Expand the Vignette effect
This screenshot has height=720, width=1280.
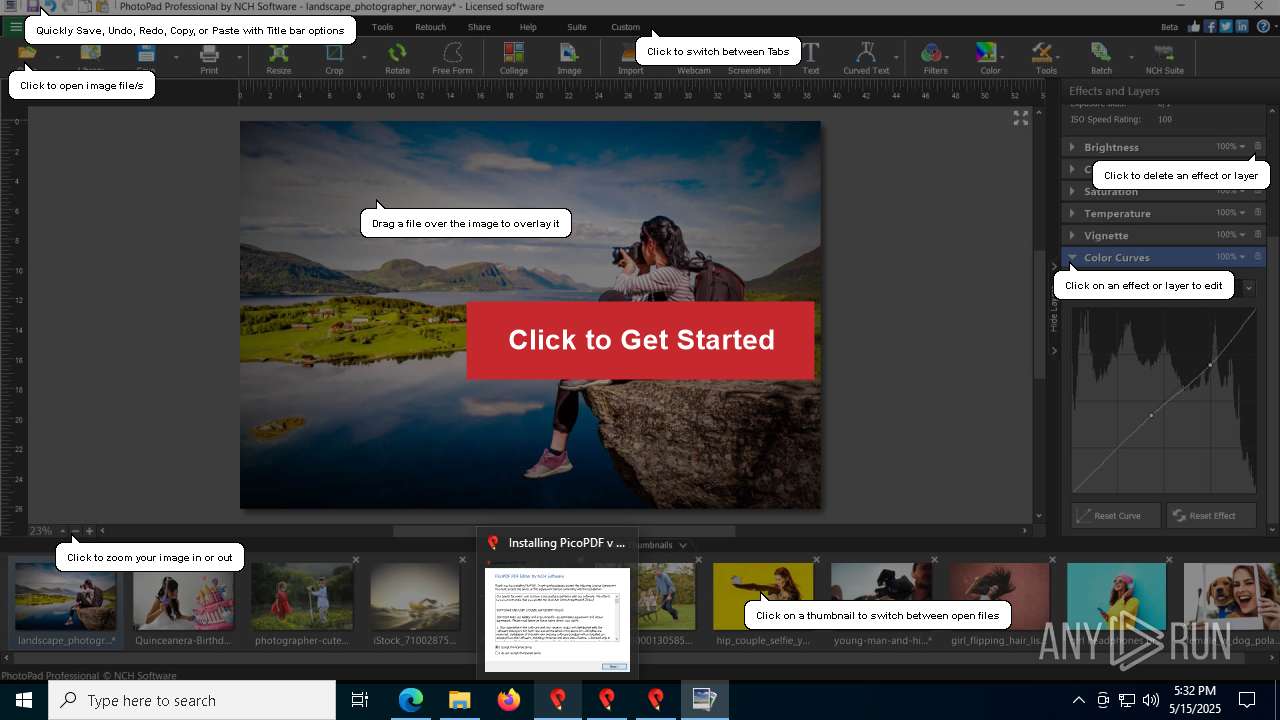(x=1072, y=235)
